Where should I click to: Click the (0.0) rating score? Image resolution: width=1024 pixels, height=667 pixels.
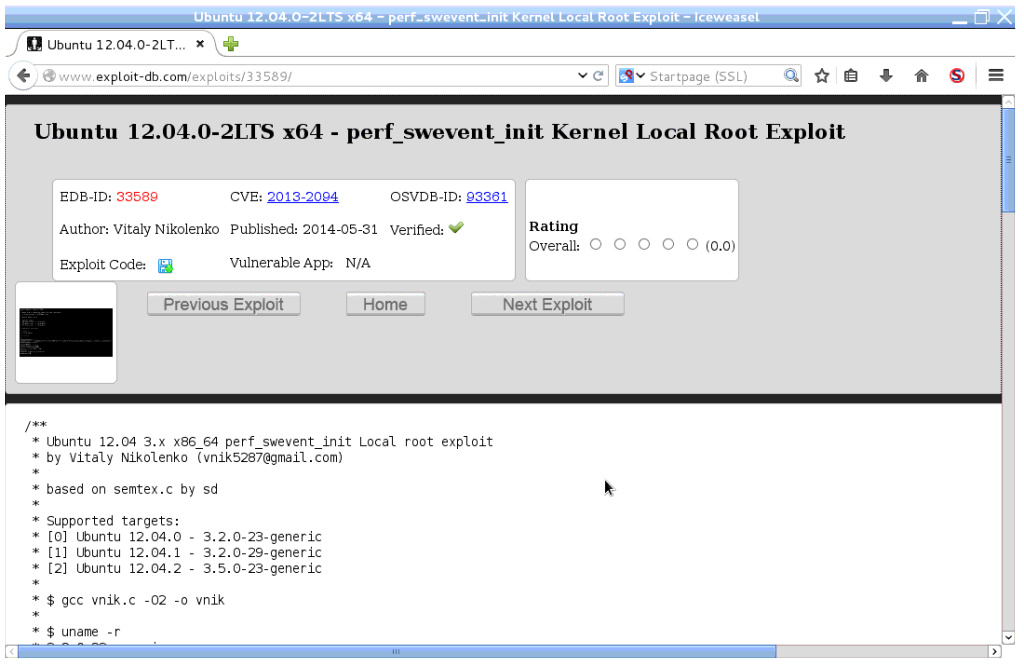pyautogui.click(x=720, y=246)
